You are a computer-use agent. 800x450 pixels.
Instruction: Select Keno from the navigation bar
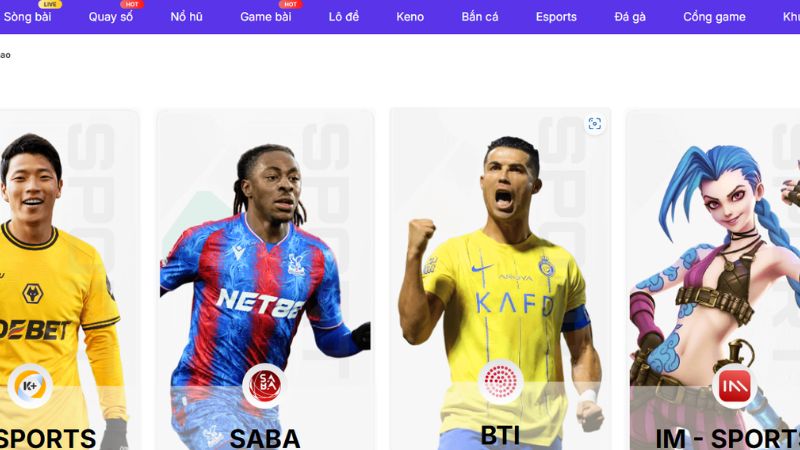[410, 17]
